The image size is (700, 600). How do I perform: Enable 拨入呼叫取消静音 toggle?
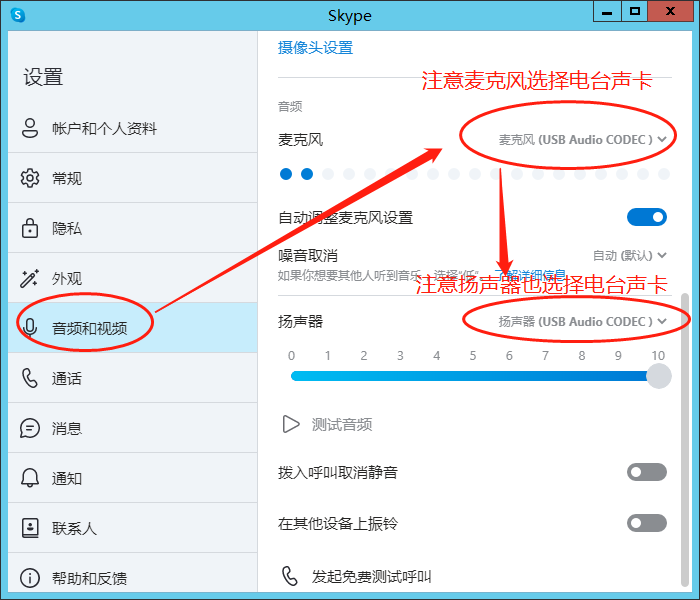(647, 472)
